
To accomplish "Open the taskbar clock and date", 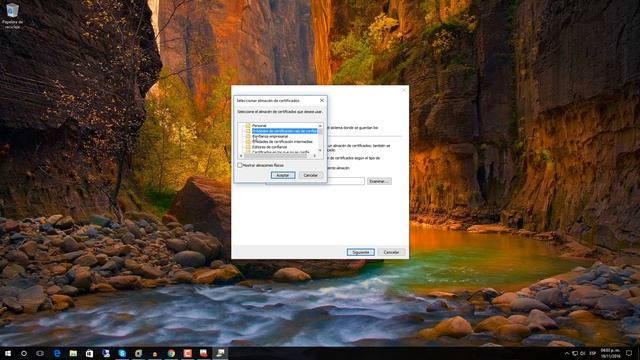I will coord(610,353).
